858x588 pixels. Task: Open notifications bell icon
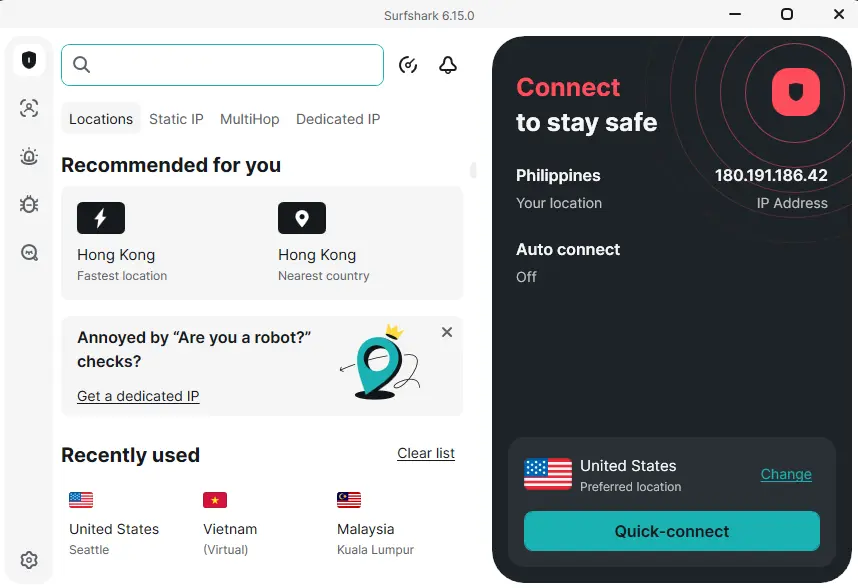pos(448,65)
